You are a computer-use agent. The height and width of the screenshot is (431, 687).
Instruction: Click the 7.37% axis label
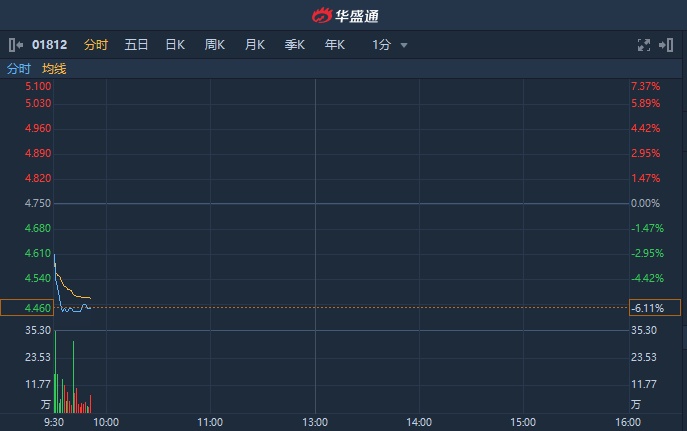[x=645, y=86]
